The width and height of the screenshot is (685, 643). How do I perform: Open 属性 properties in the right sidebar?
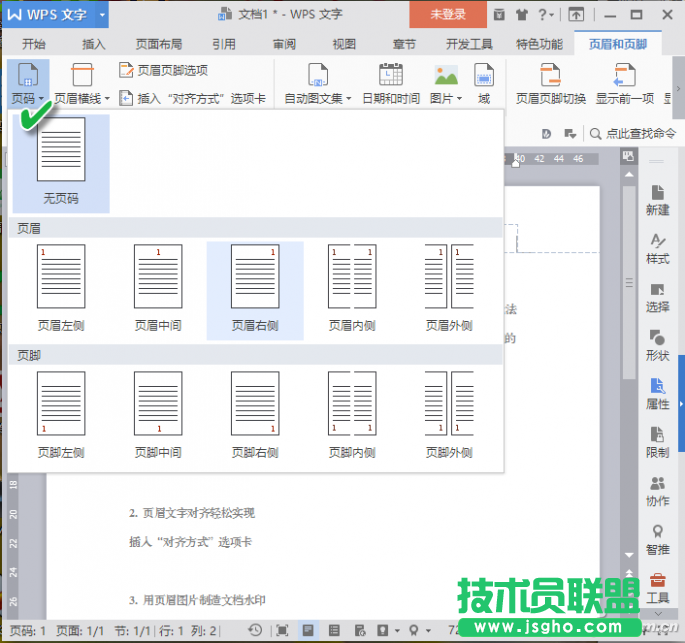pyautogui.click(x=657, y=394)
